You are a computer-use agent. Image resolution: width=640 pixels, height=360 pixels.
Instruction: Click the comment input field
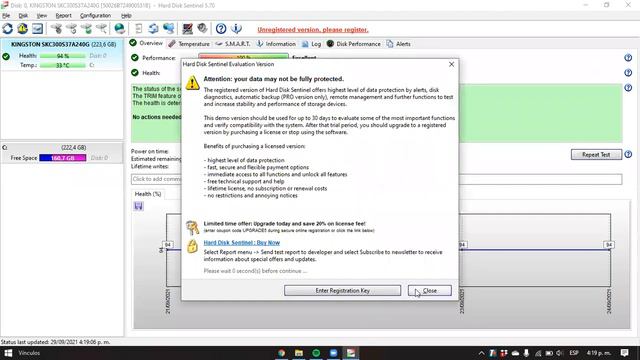click(377, 179)
